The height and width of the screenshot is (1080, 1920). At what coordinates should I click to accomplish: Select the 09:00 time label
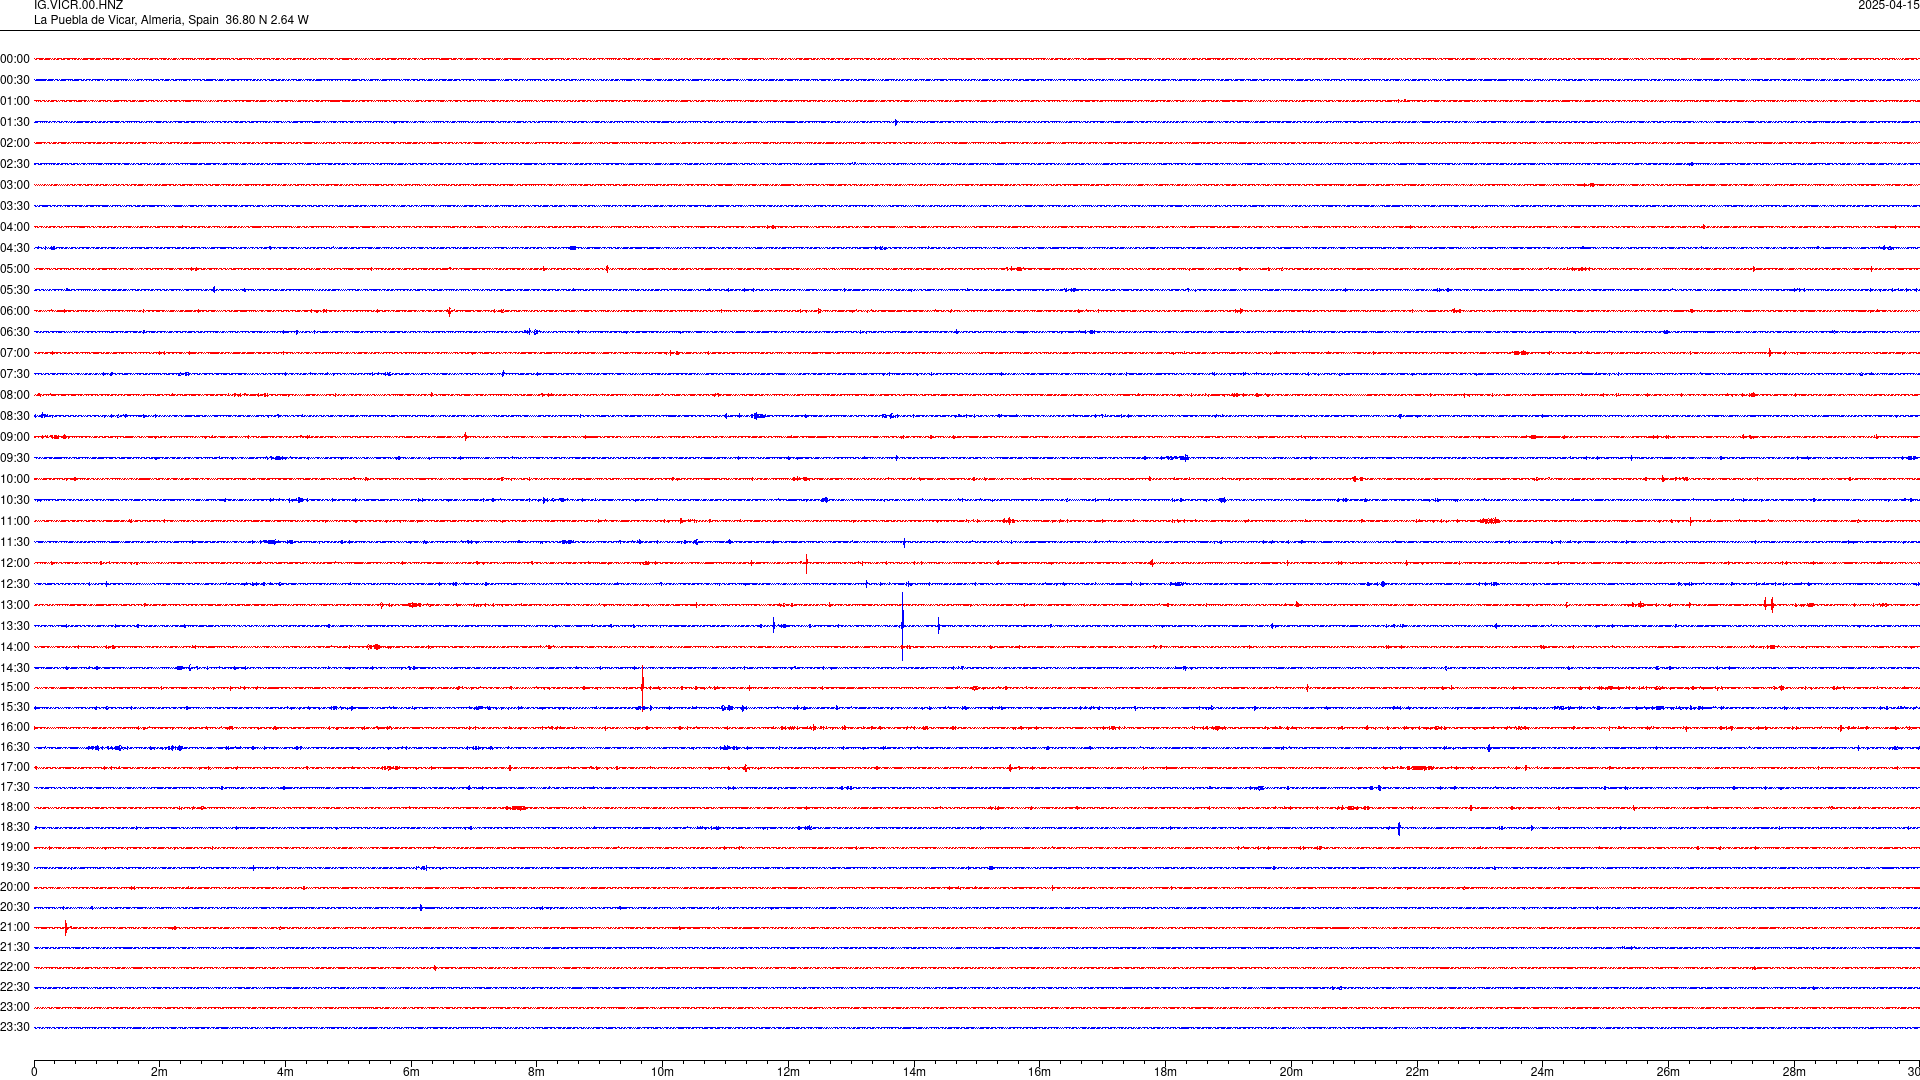click(x=15, y=437)
